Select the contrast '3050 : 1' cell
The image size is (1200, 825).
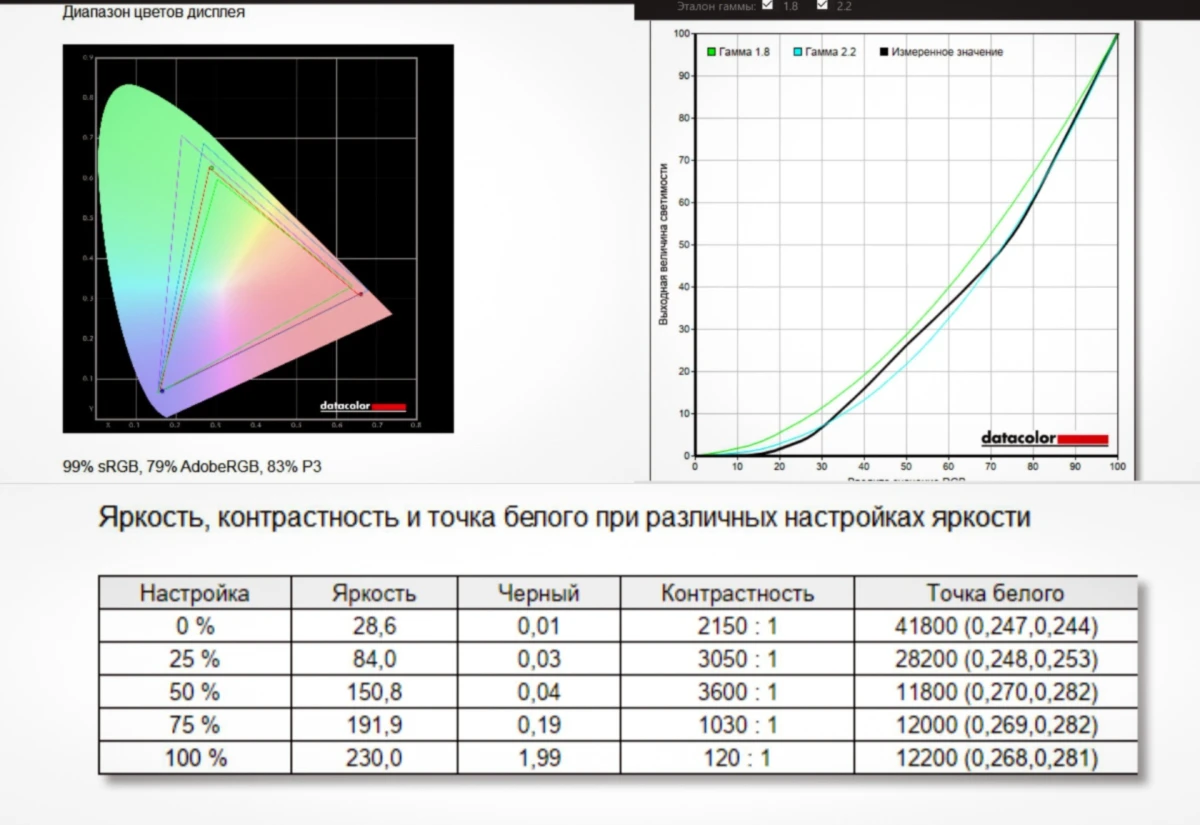(x=737, y=659)
